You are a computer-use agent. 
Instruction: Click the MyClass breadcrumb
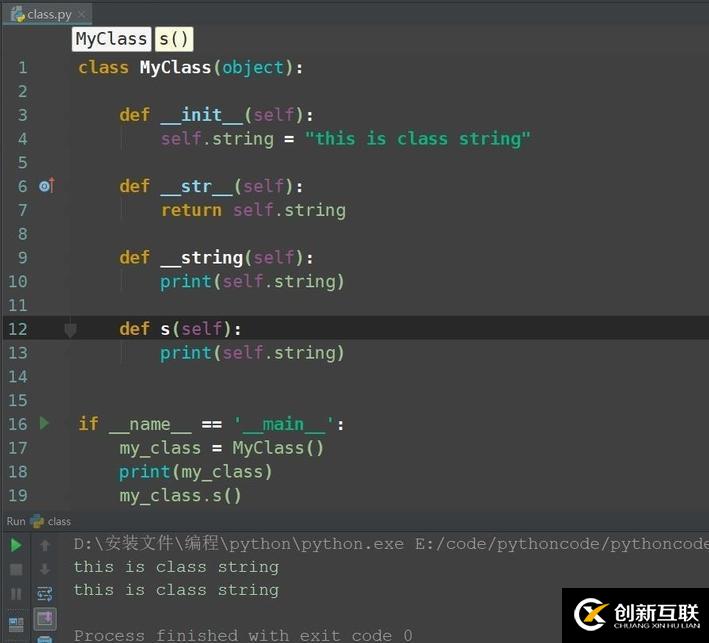click(111, 39)
